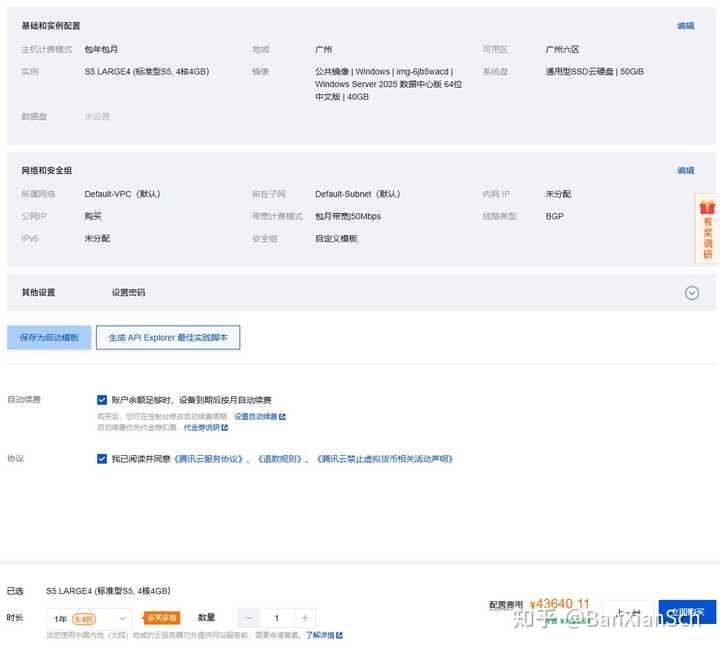
Task: Toggle the 自动续费 auto-renew checkbox
Action: 102,400
